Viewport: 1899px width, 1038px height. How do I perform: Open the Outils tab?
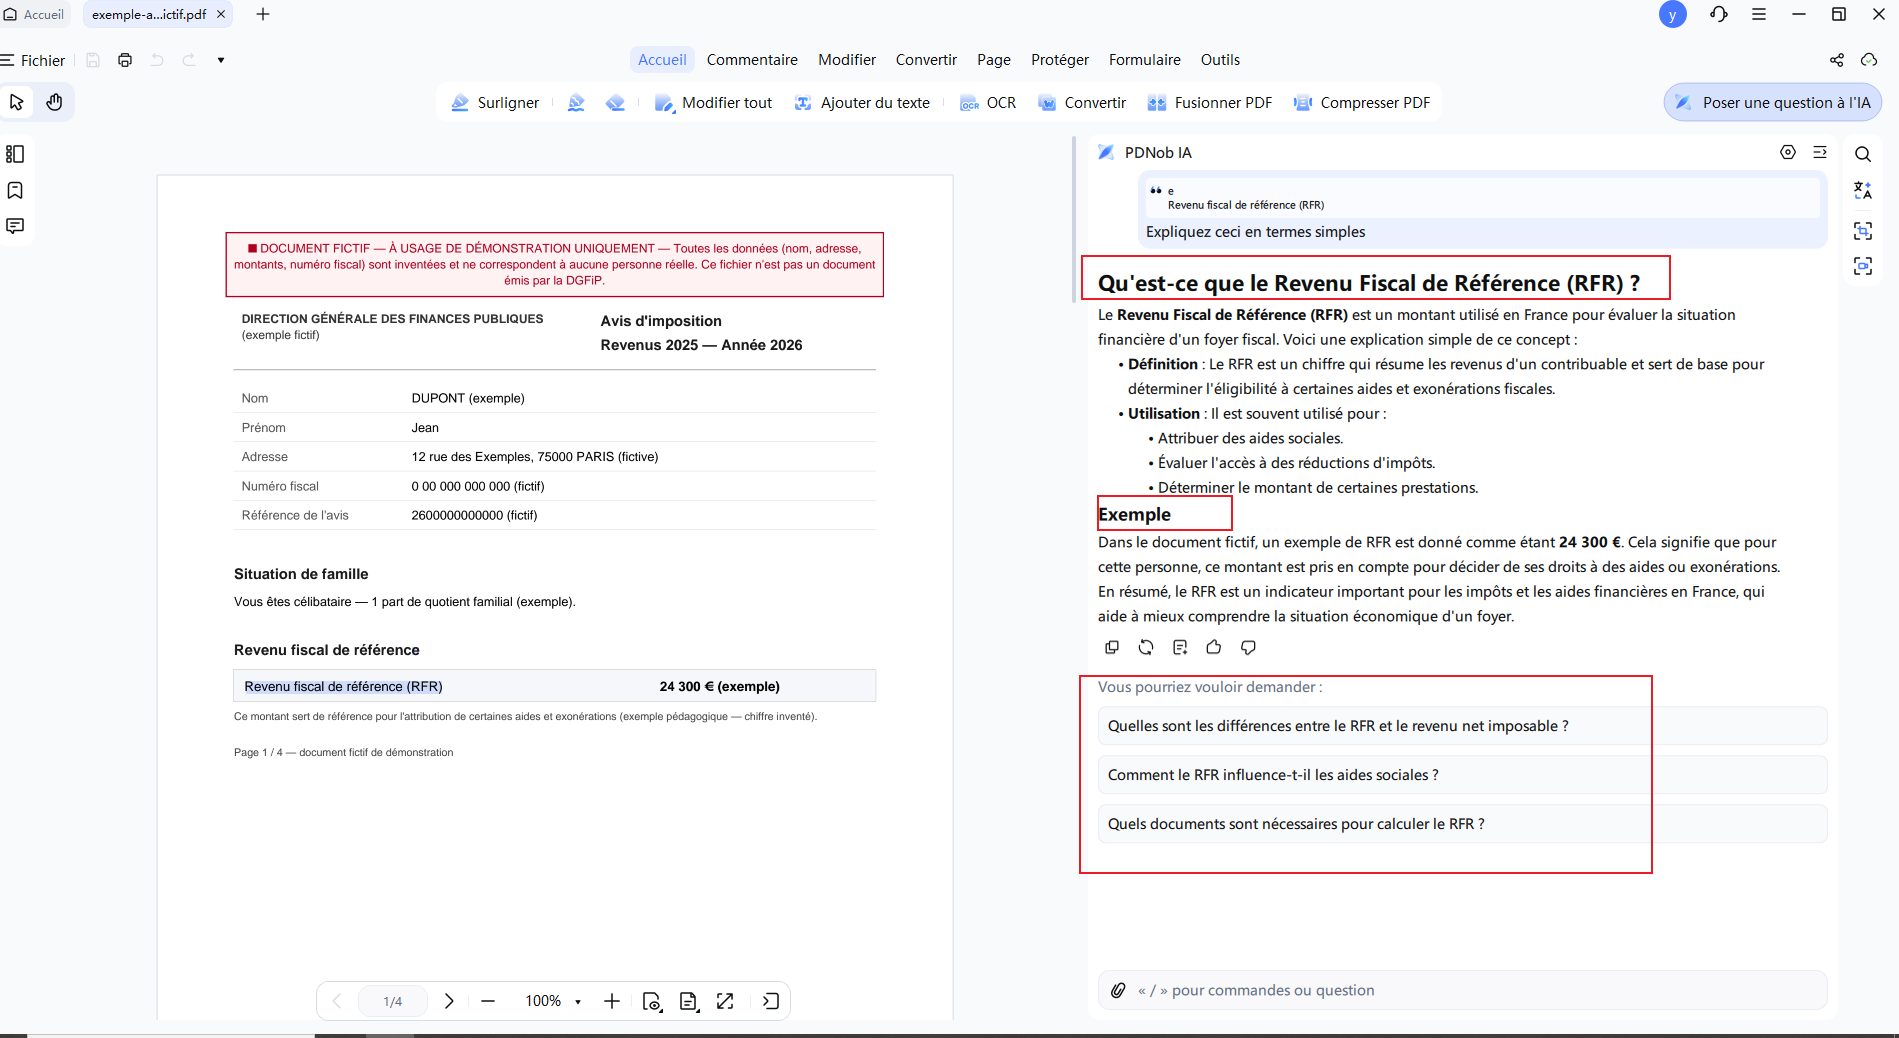pos(1220,60)
